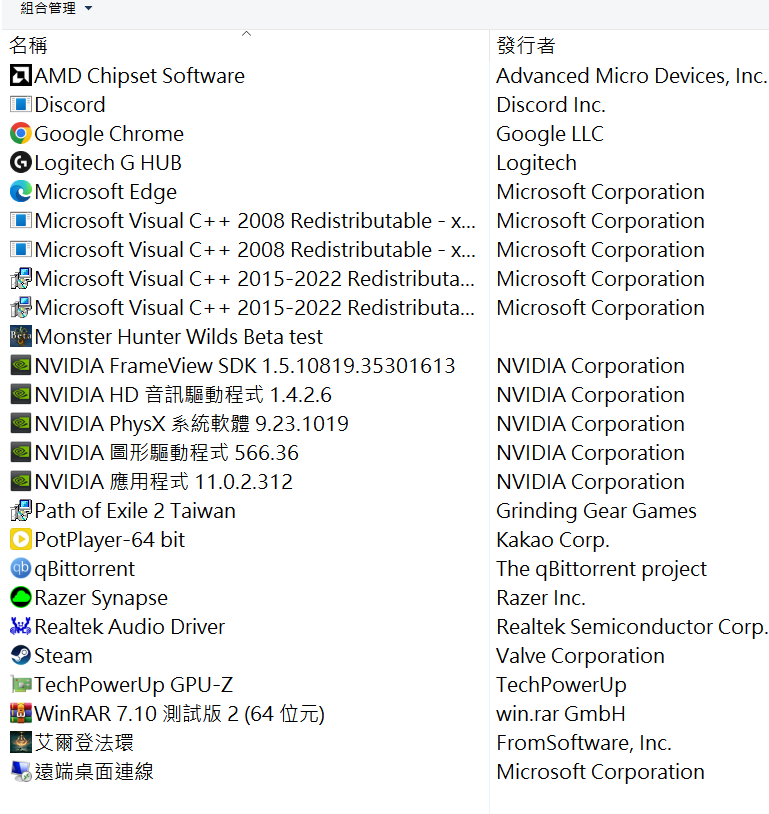Click the Discord installer icon
The width and height of the screenshot is (769, 814).
[21, 105]
